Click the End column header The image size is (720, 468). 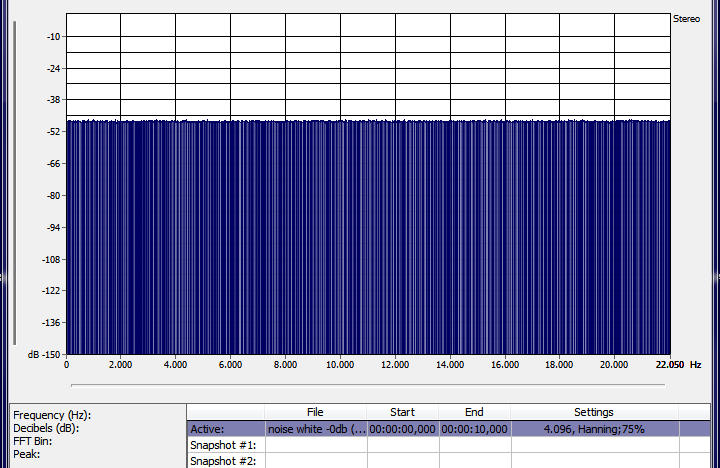pyautogui.click(x=474, y=412)
